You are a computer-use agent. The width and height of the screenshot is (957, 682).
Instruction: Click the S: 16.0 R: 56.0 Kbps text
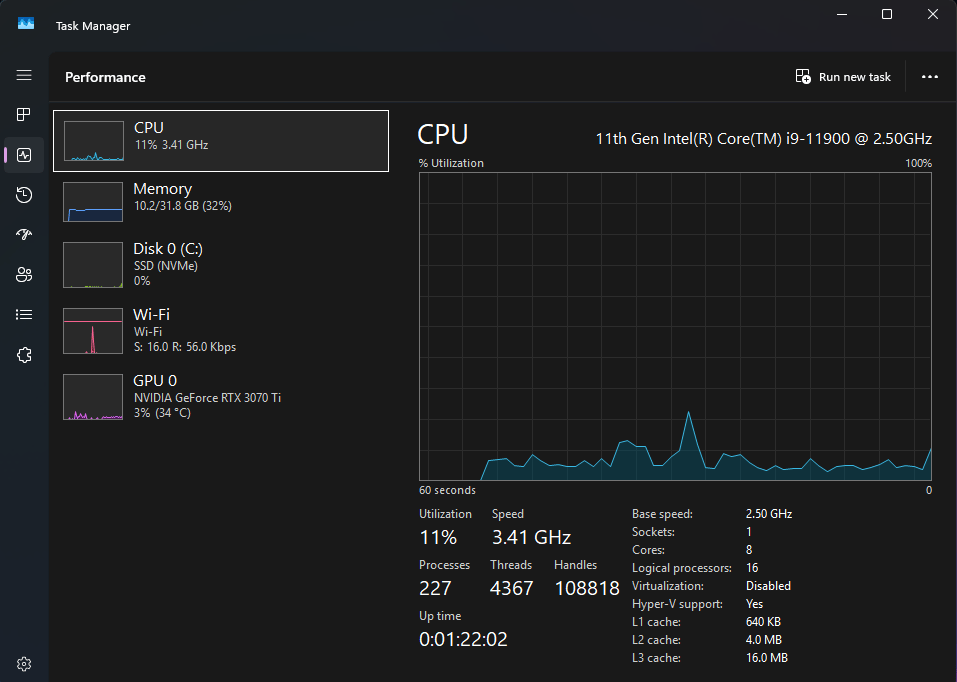click(185, 347)
